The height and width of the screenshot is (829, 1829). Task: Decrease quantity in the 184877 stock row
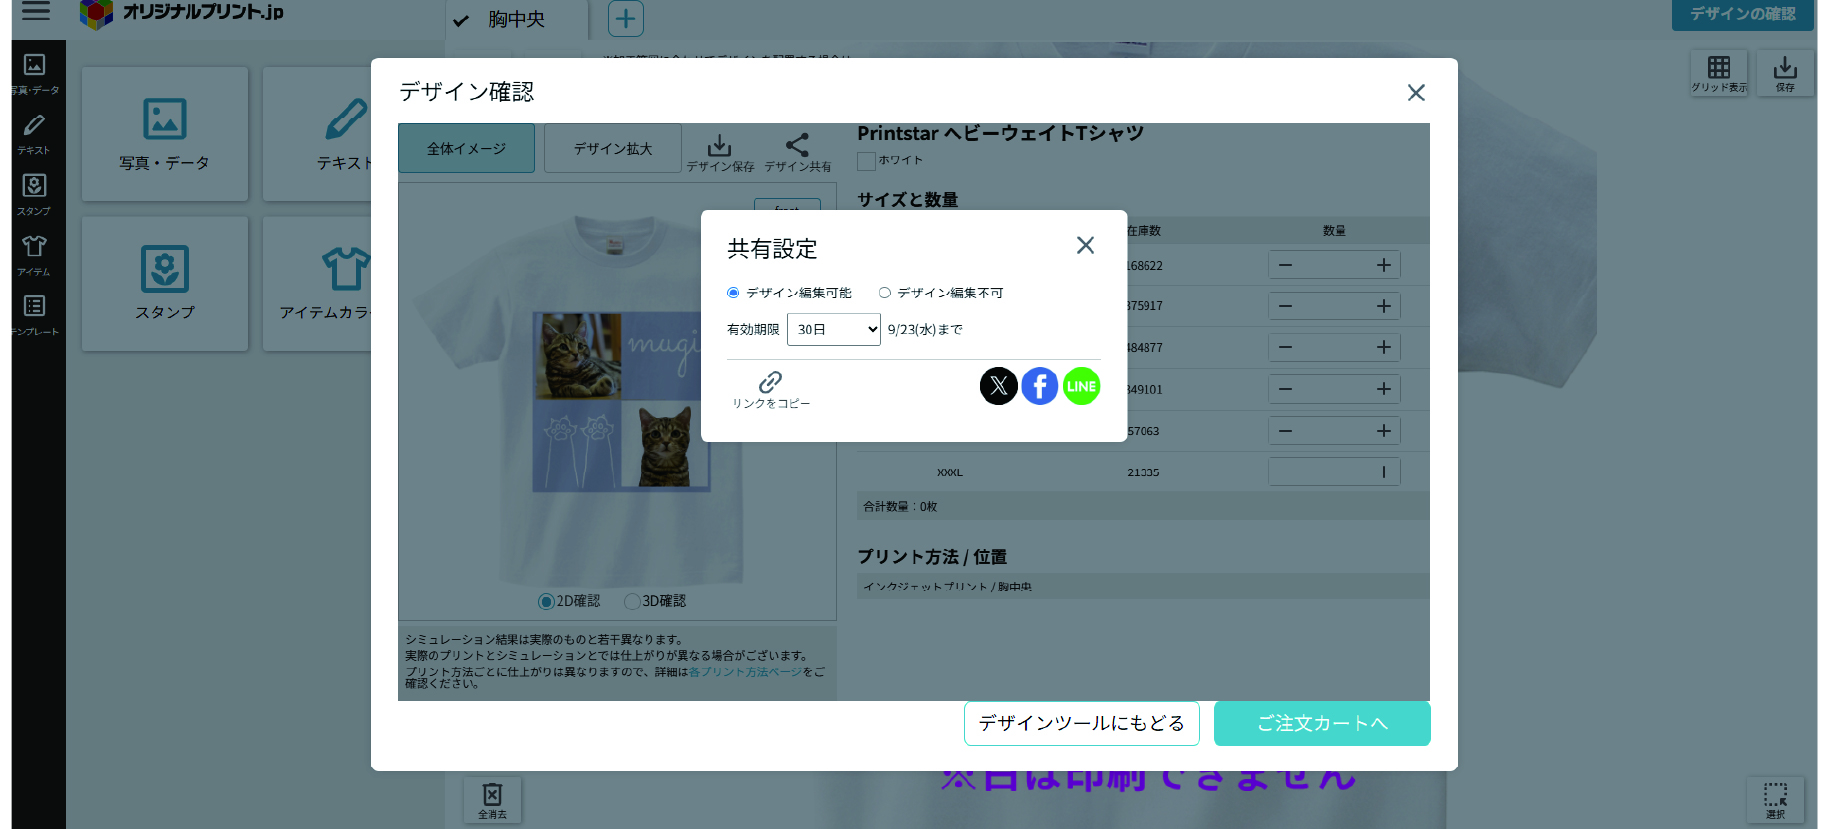tap(1285, 347)
